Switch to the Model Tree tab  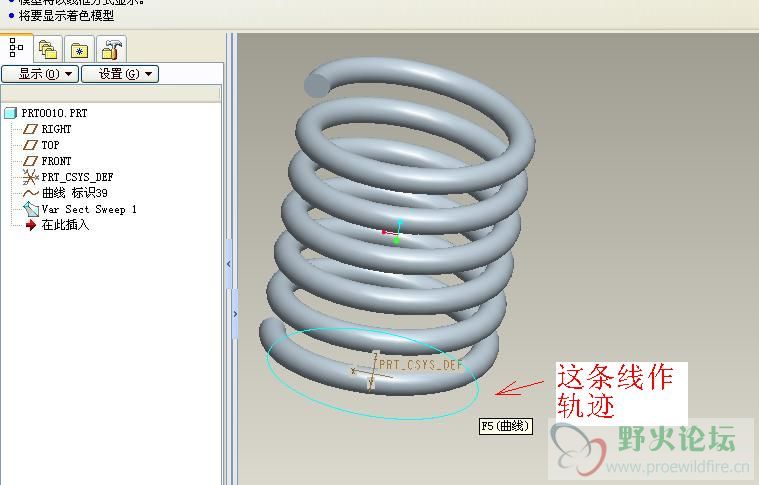click(16, 47)
